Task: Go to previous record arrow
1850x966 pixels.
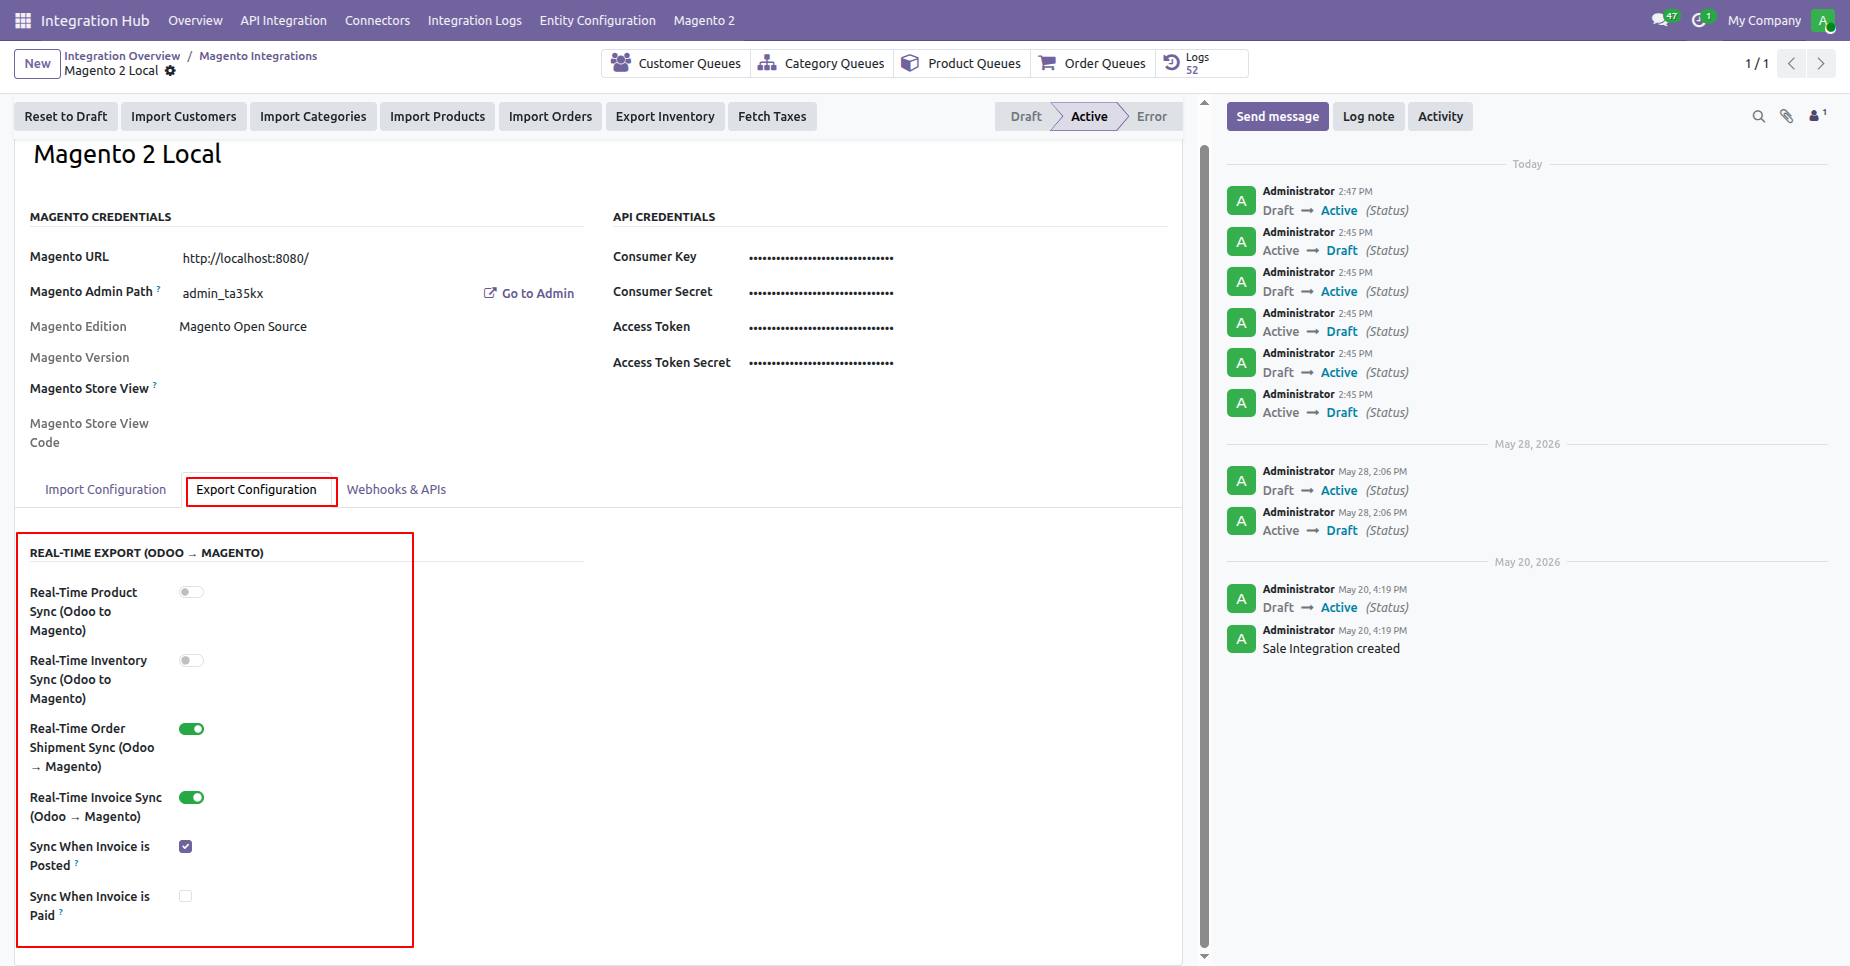Action: click(1791, 63)
